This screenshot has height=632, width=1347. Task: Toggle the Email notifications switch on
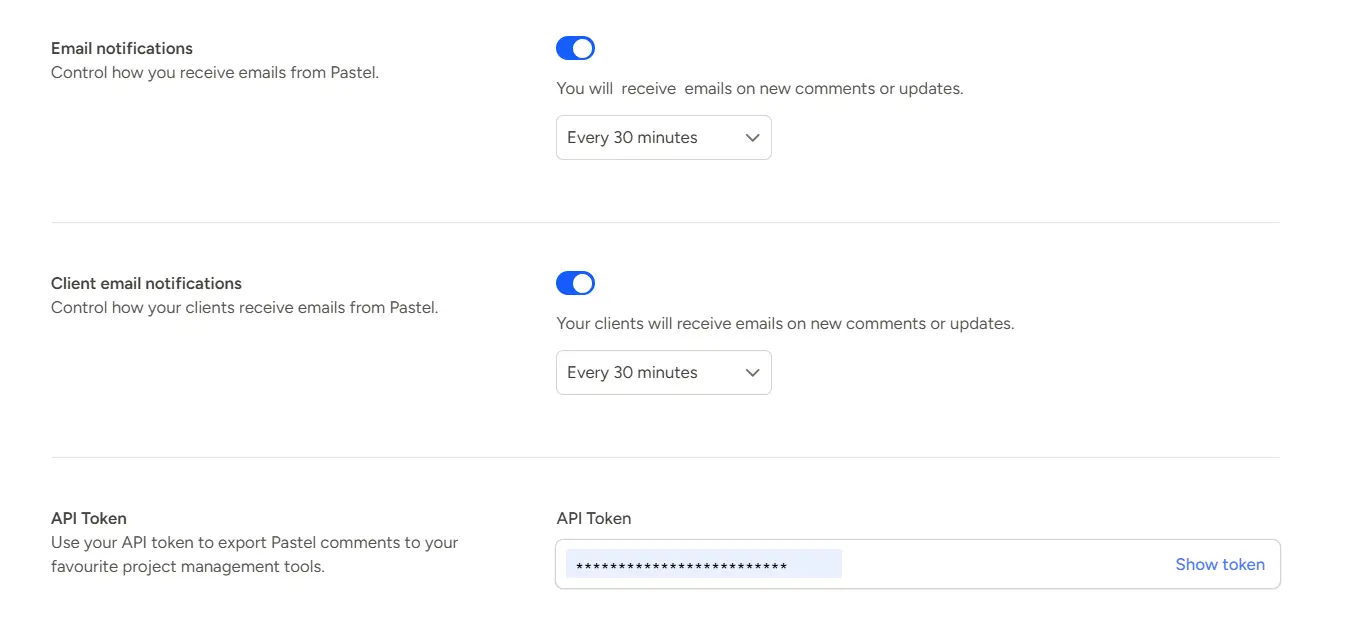[x=575, y=47]
